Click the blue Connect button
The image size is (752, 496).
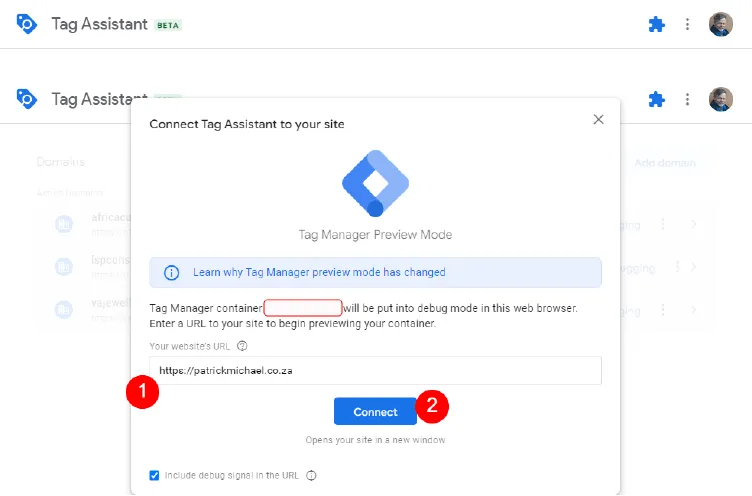[x=375, y=412]
